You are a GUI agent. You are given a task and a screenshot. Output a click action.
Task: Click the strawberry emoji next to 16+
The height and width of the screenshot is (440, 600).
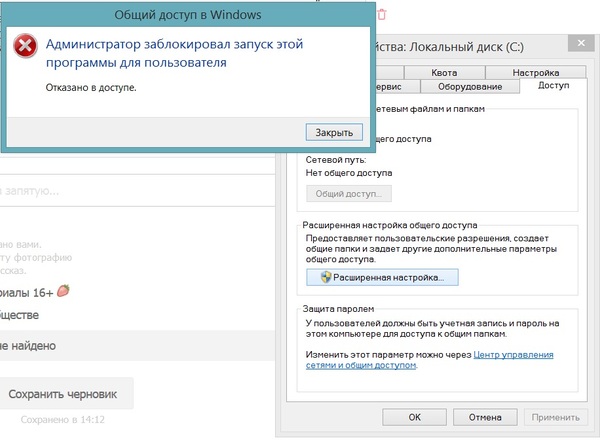63,291
